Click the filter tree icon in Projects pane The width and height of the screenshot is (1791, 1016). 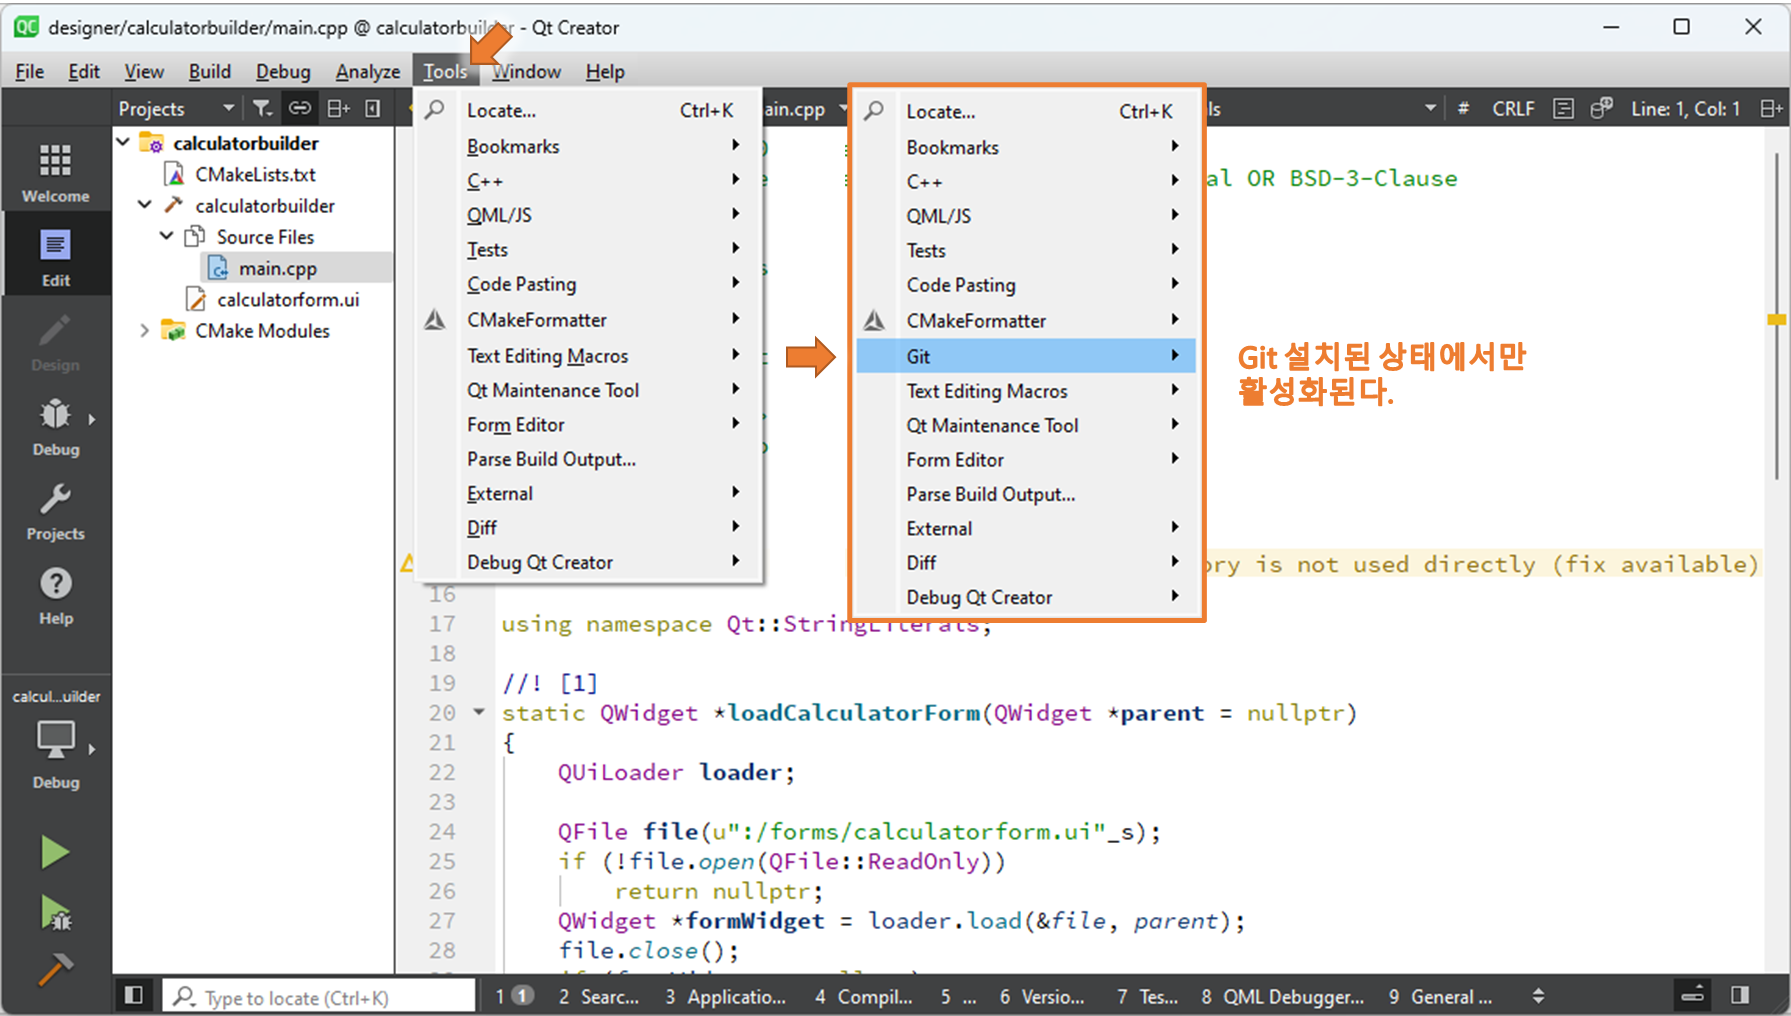pyautogui.click(x=262, y=108)
